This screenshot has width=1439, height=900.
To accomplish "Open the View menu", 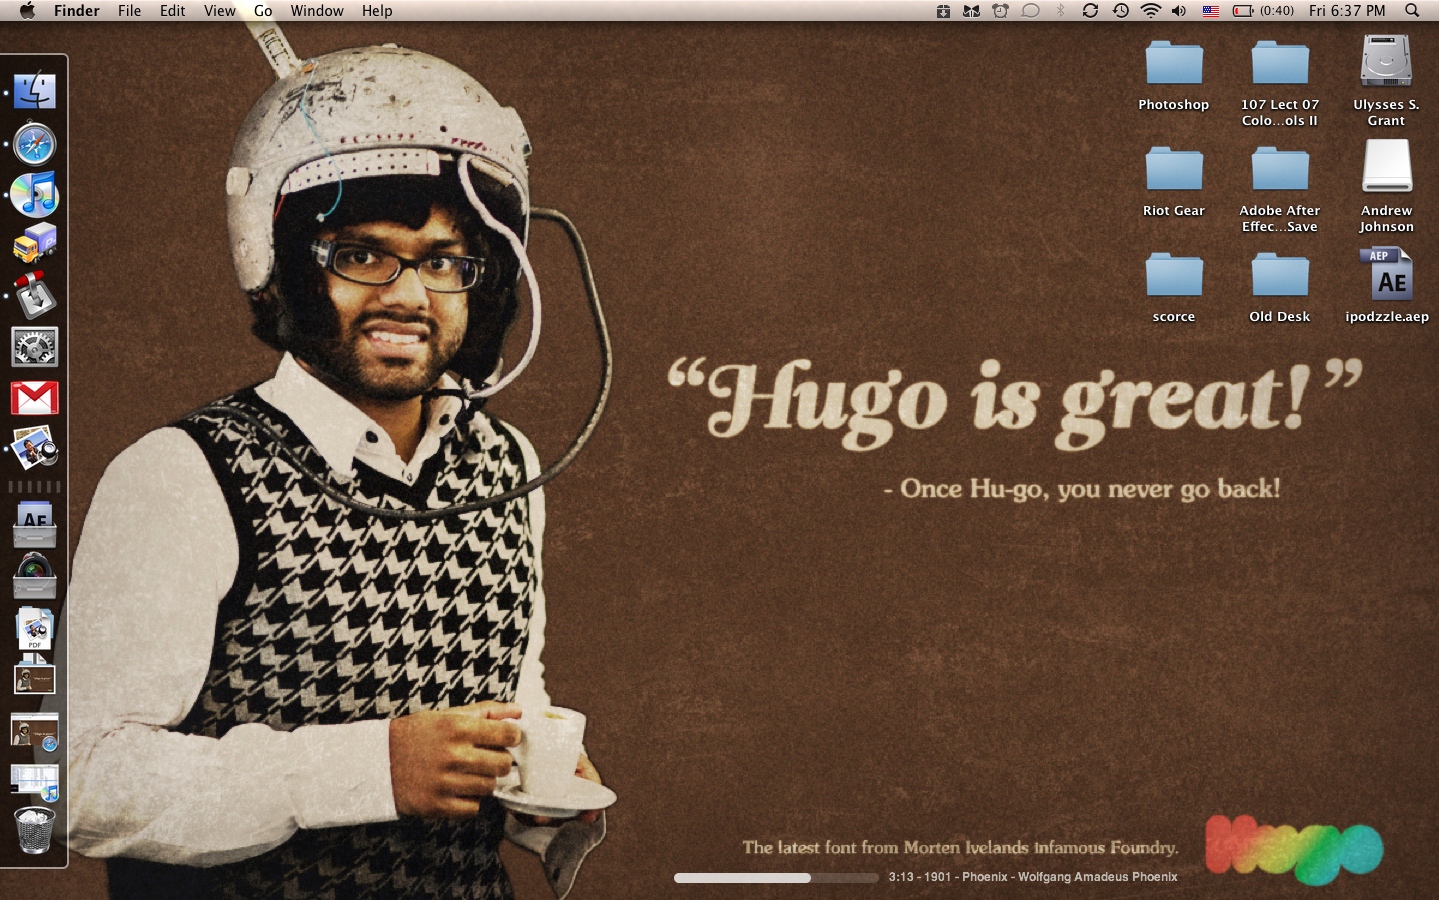I will point(220,11).
